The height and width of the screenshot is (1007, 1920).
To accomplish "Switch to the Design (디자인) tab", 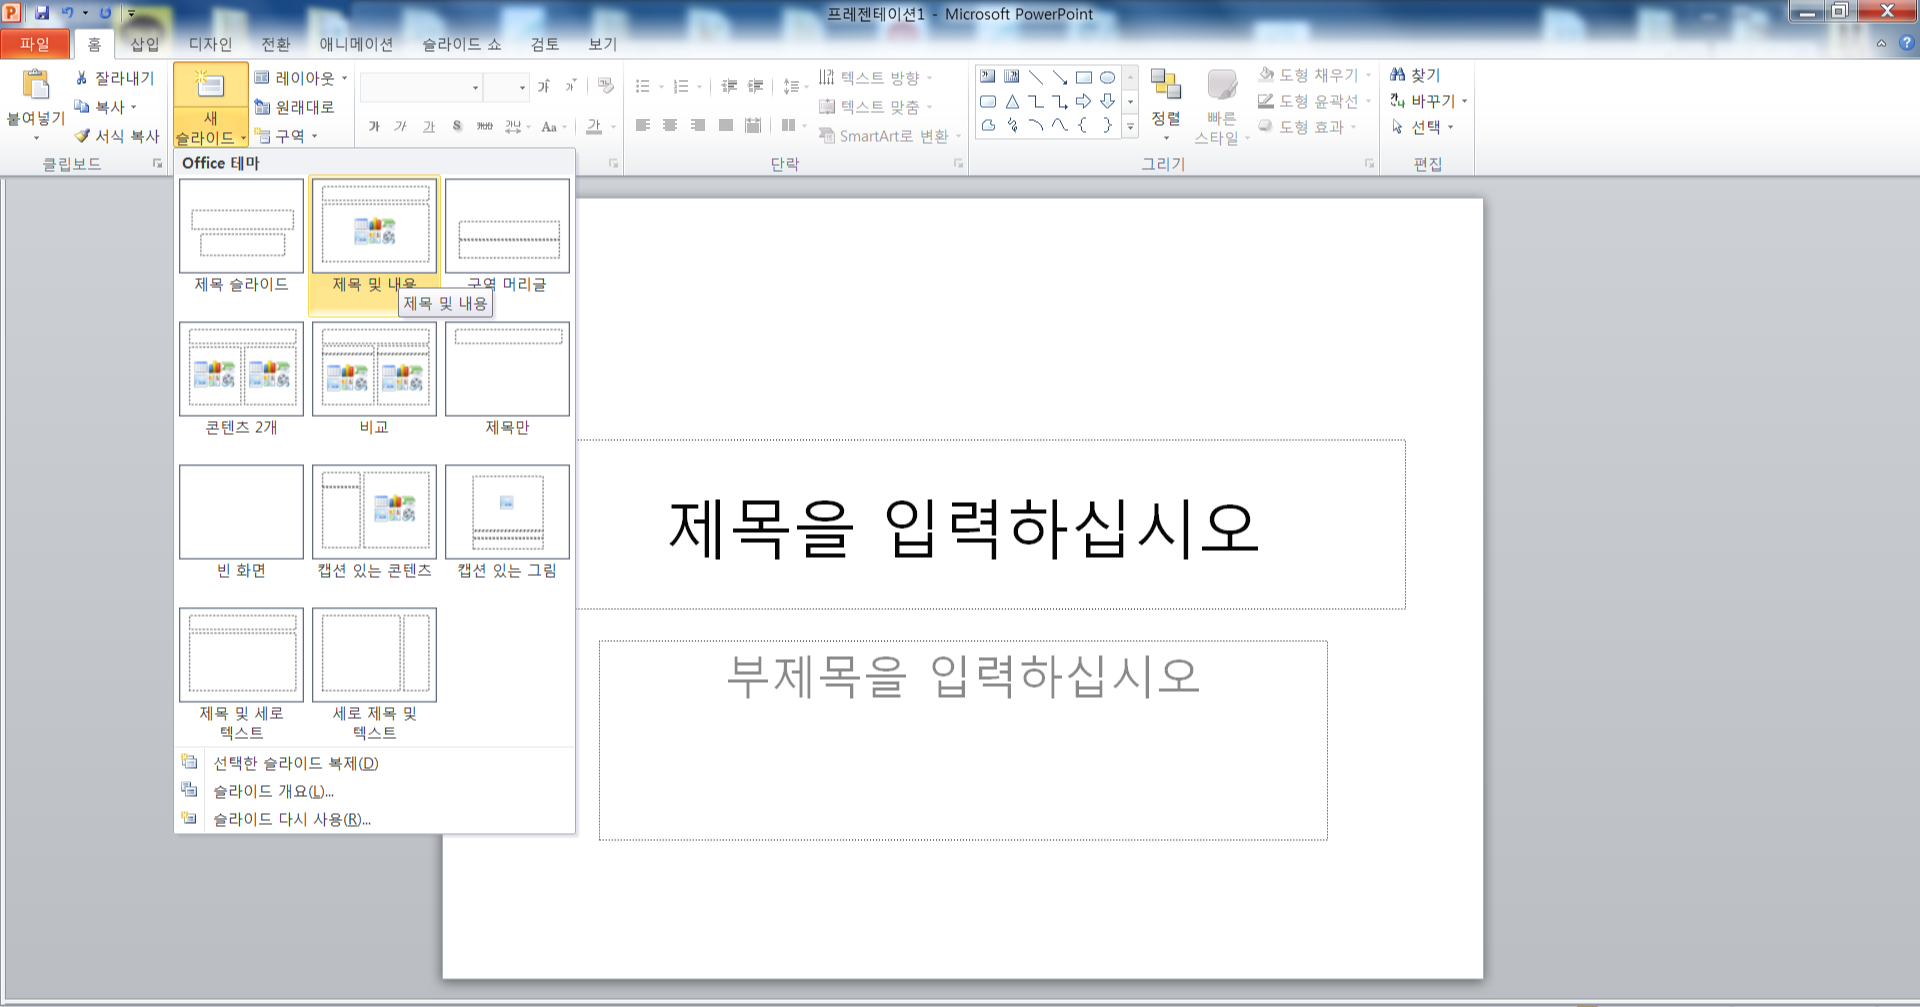I will tap(210, 44).
